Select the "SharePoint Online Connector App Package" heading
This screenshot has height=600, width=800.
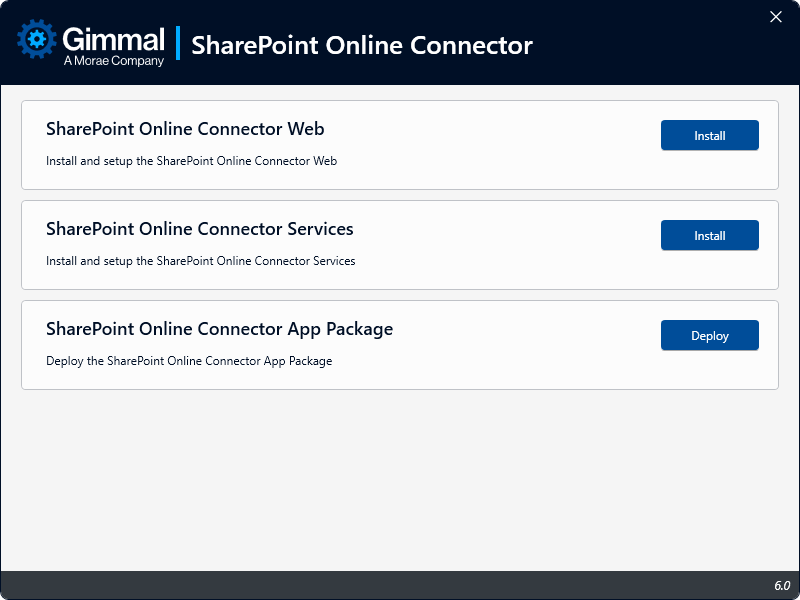(x=219, y=329)
